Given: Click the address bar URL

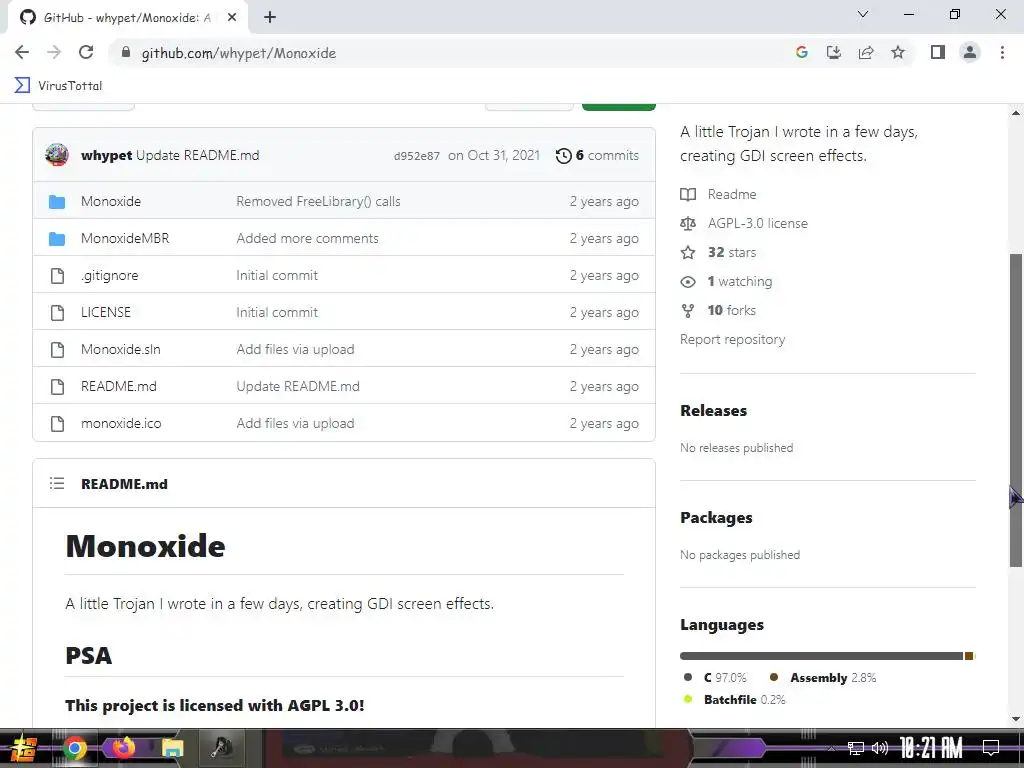Looking at the screenshot, I should click(238, 53).
